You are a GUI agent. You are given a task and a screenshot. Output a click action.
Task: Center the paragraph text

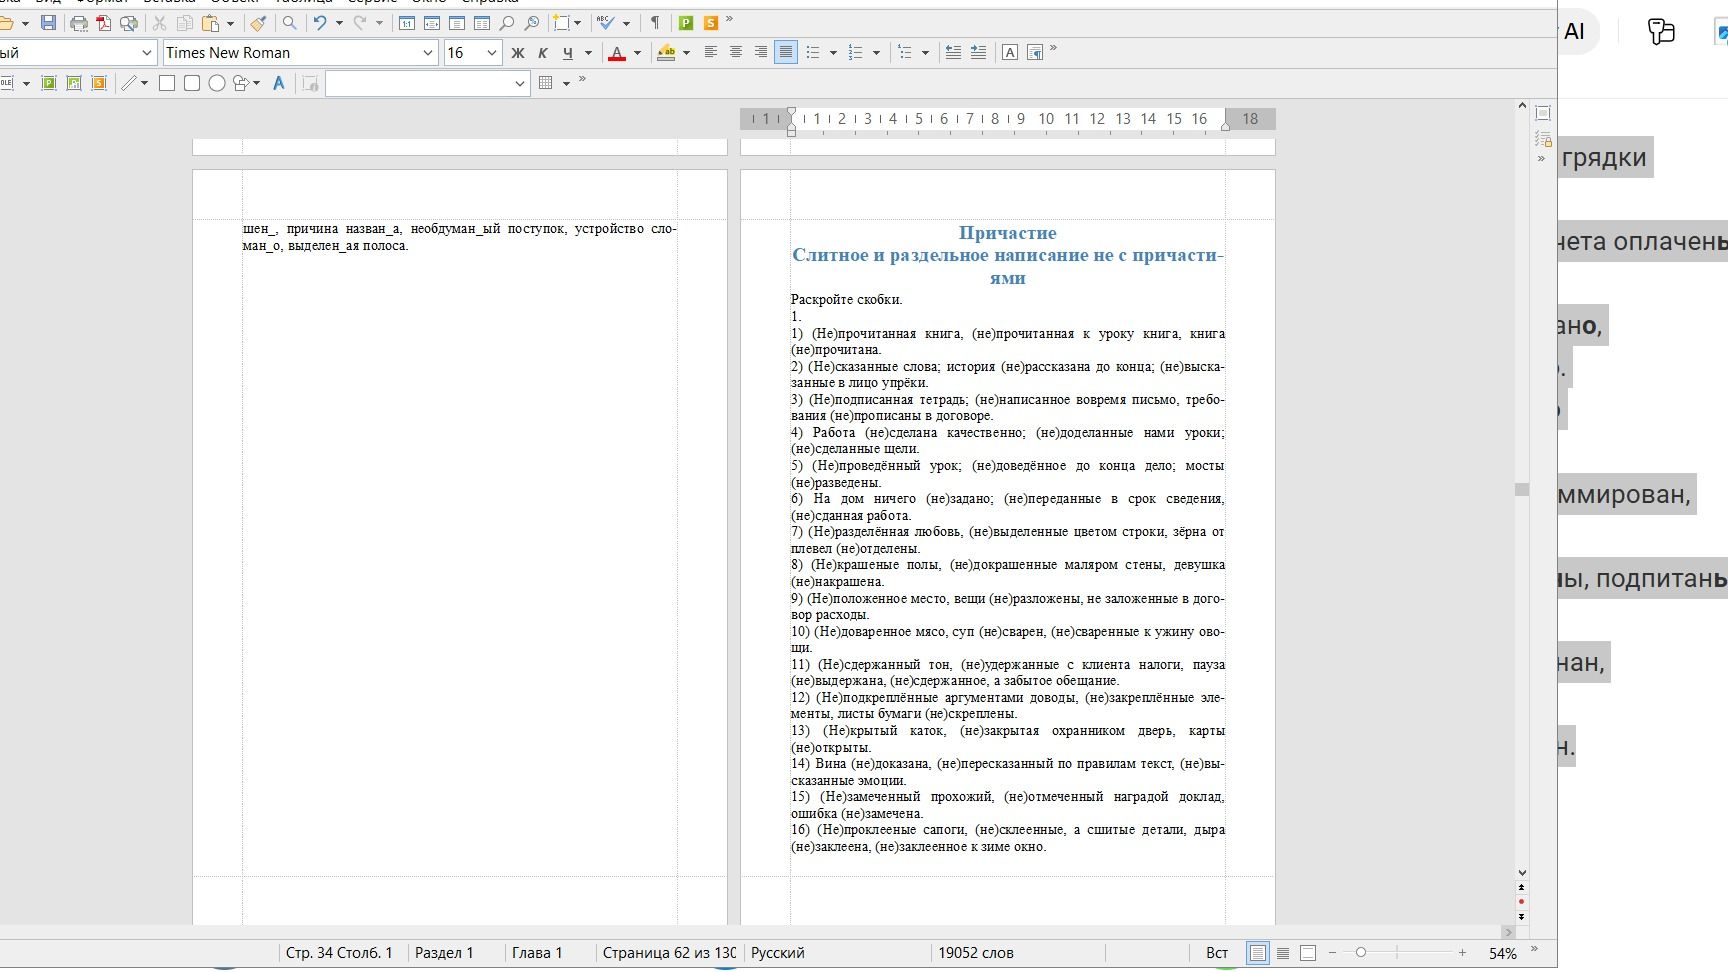click(x=736, y=52)
